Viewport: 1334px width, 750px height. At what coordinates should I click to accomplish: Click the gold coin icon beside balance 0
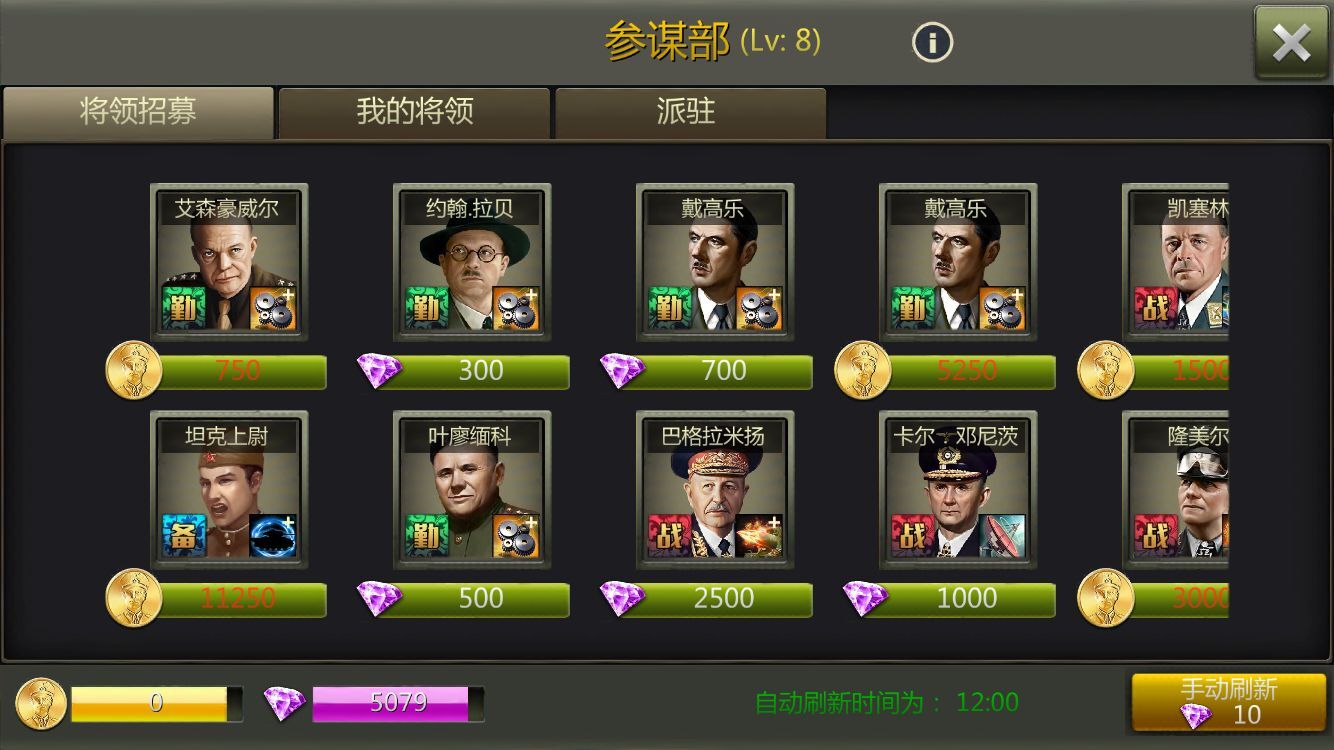tap(41, 702)
